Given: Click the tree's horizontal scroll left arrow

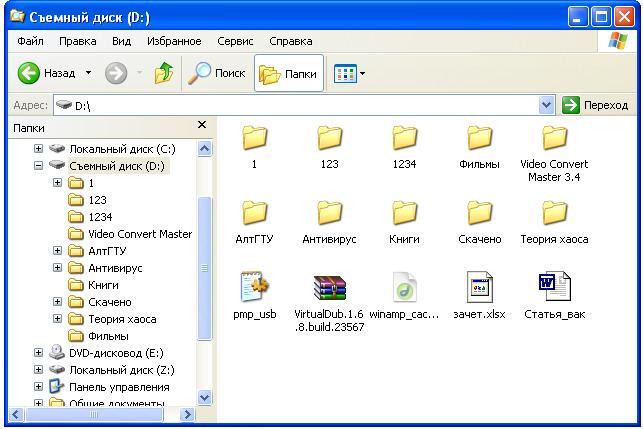Looking at the screenshot, I should (16, 414).
